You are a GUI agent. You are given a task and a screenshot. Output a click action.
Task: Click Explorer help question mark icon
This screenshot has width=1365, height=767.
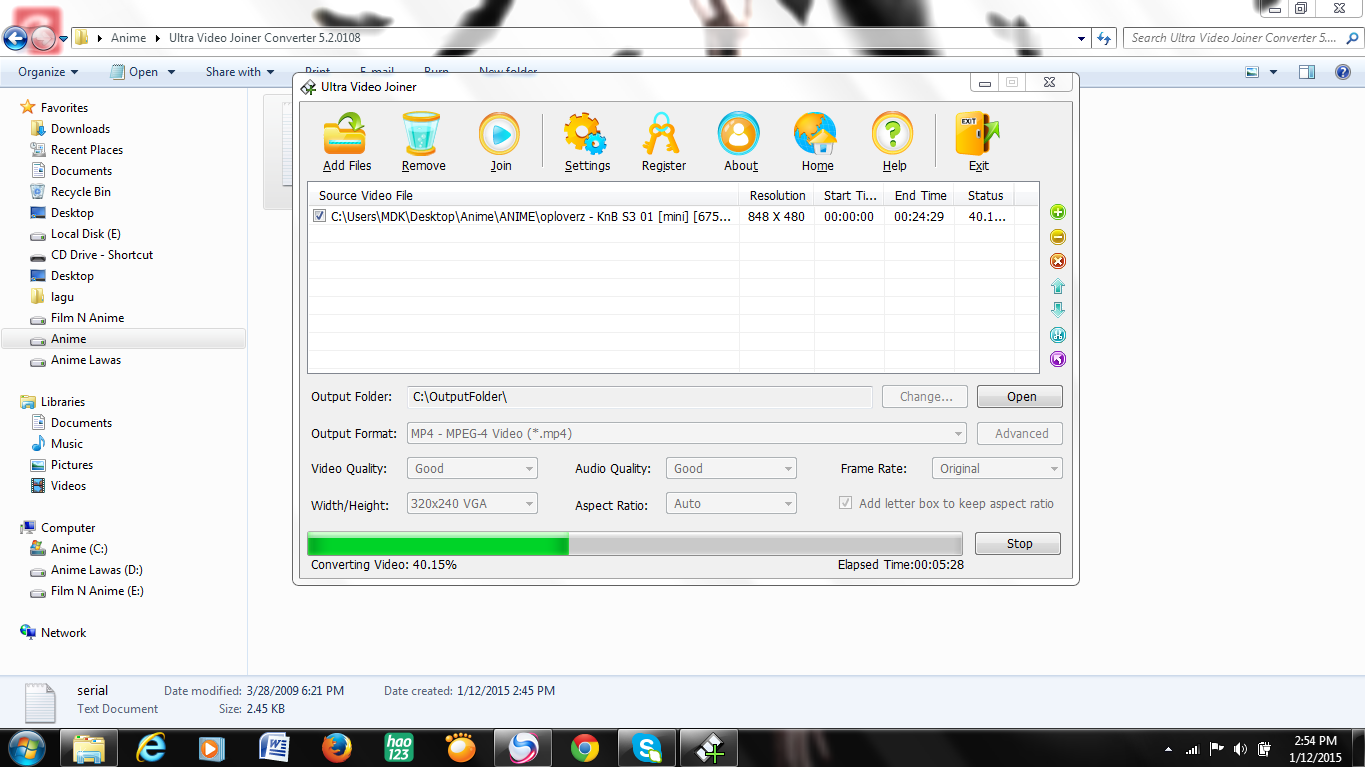point(1343,72)
